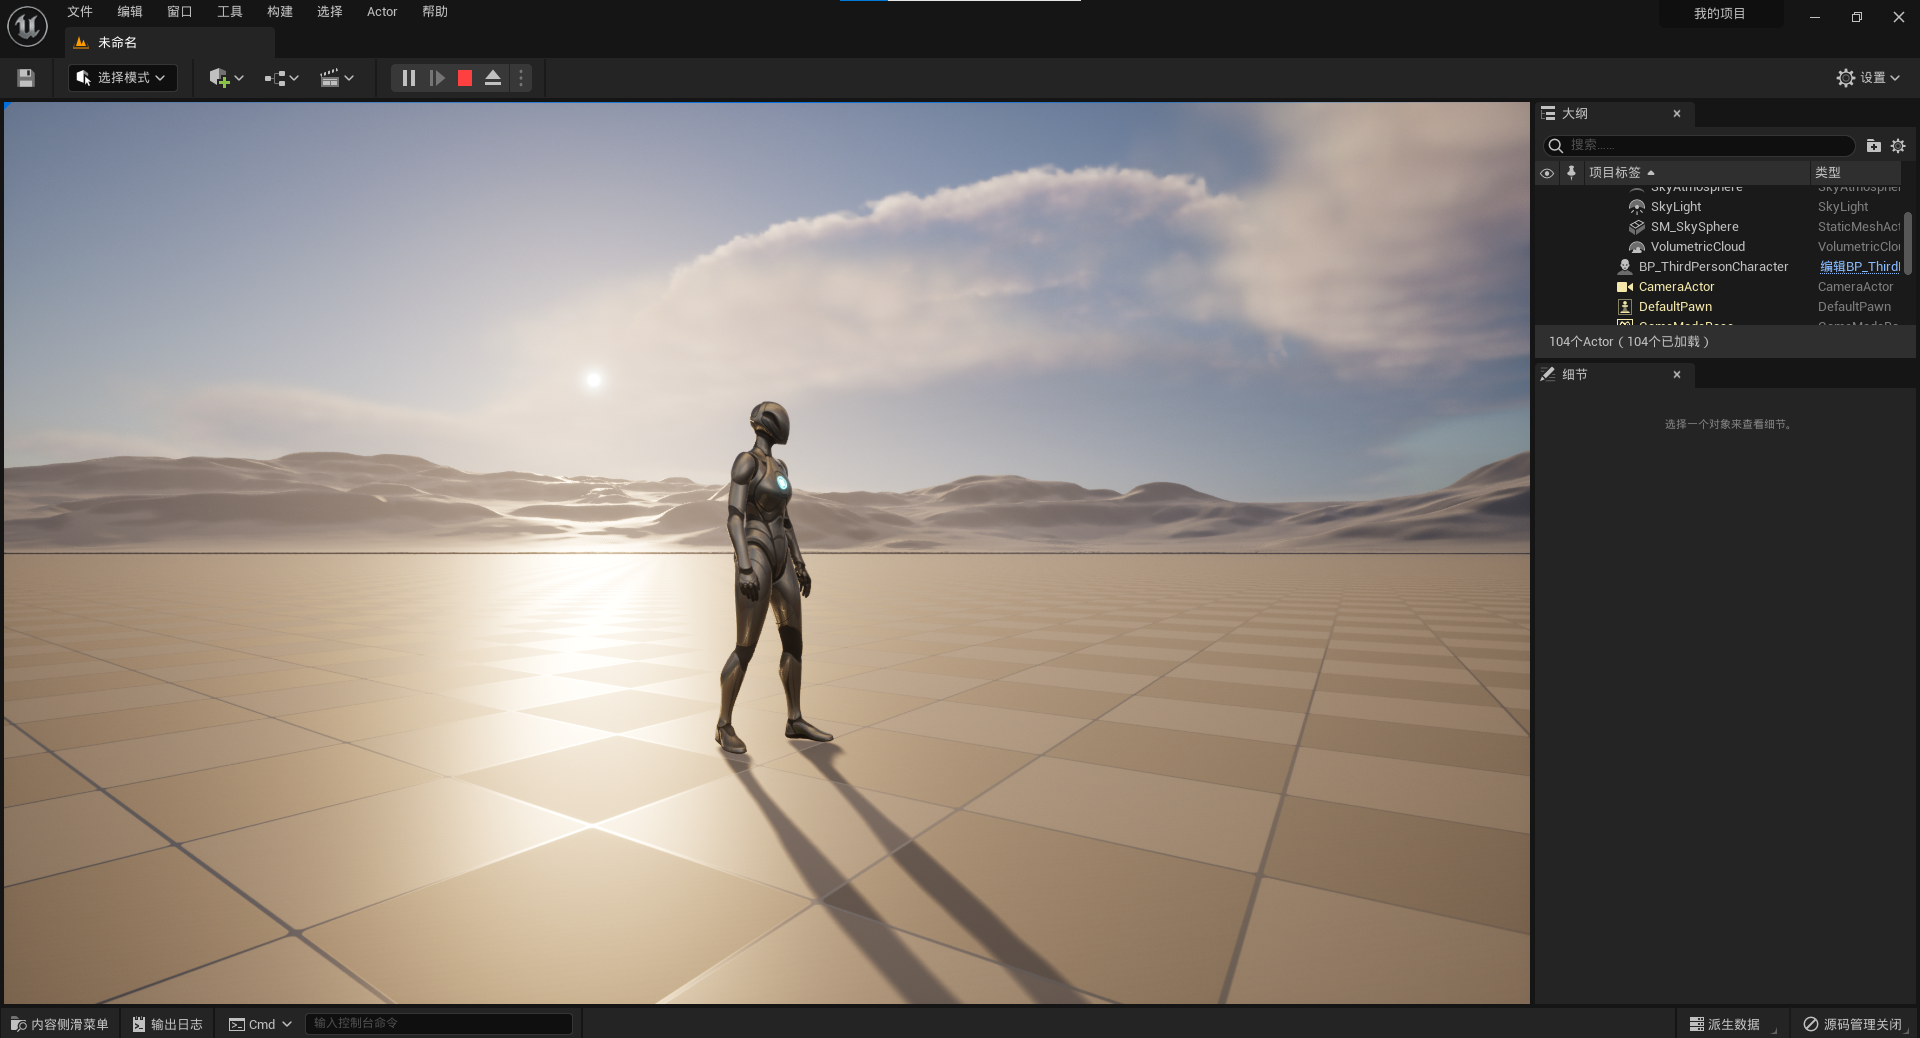Image resolution: width=1920 pixels, height=1038 pixels.
Task: Select the 细节 details tab
Action: 1614,375
